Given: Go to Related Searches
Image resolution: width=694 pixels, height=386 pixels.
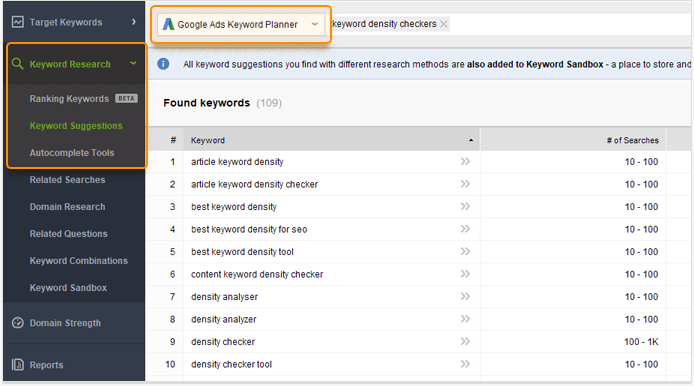Looking at the screenshot, I should [67, 180].
